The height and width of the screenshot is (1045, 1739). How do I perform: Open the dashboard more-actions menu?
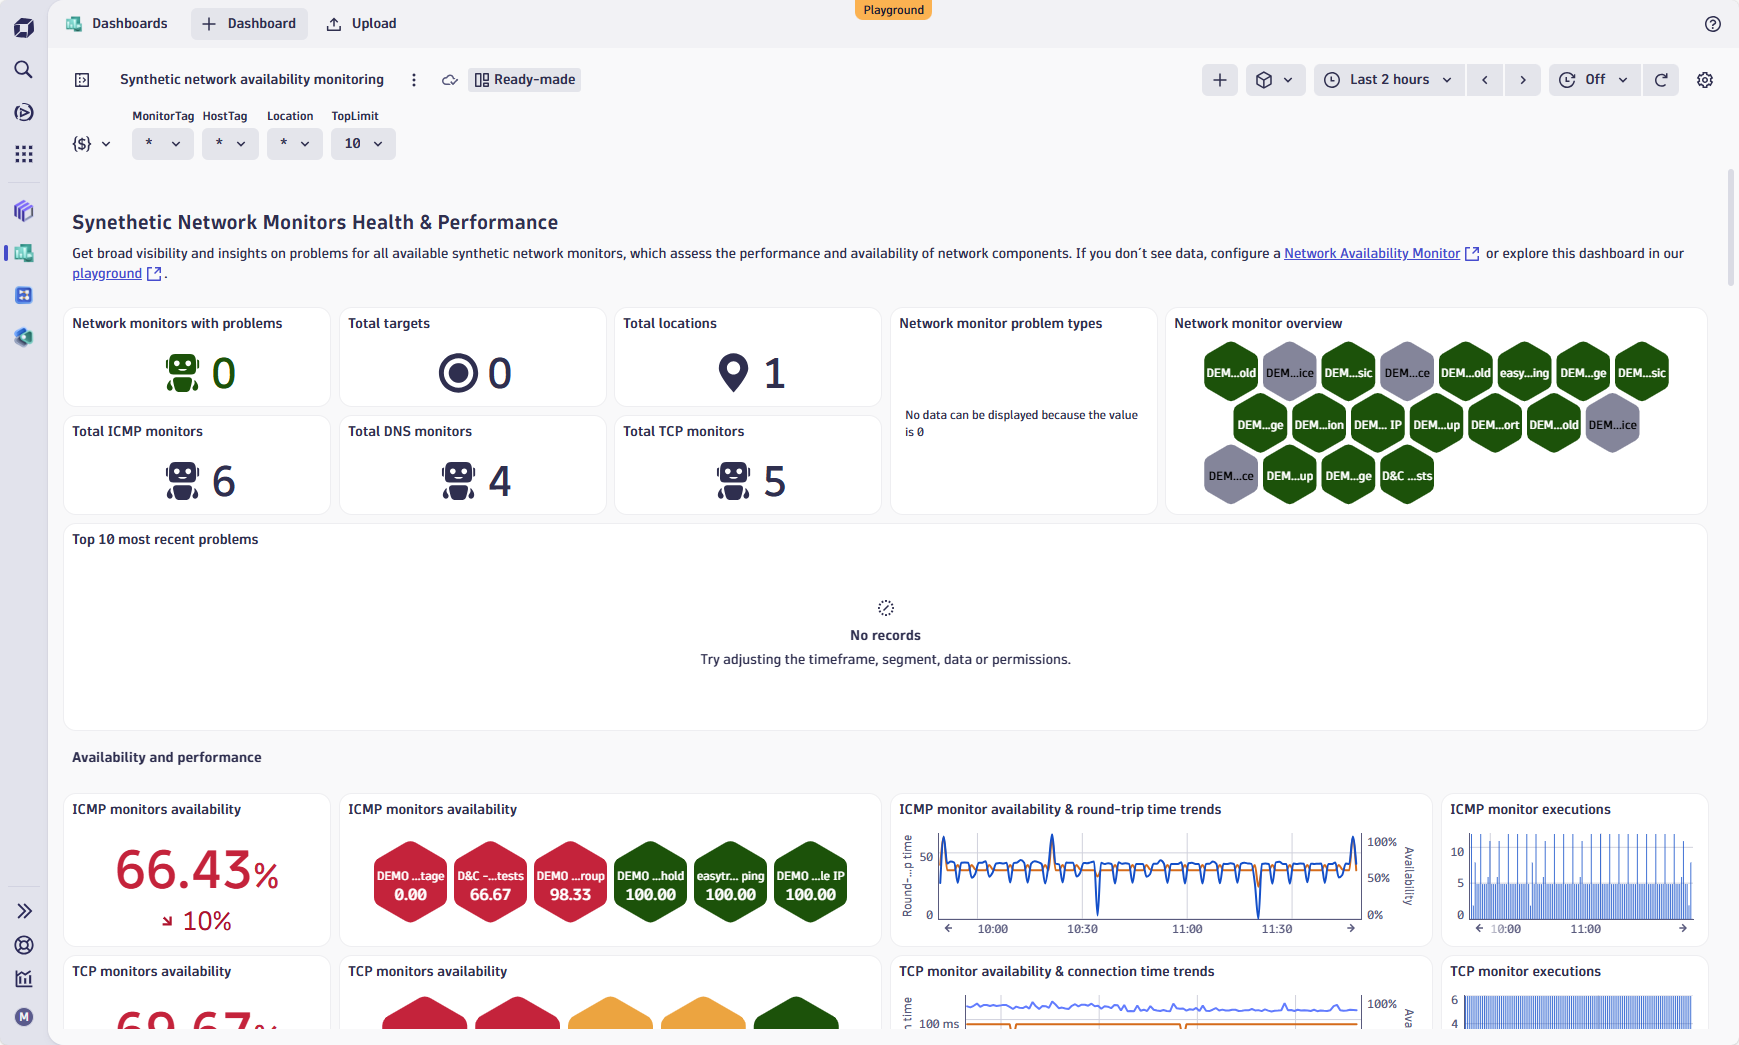pos(414,79)
